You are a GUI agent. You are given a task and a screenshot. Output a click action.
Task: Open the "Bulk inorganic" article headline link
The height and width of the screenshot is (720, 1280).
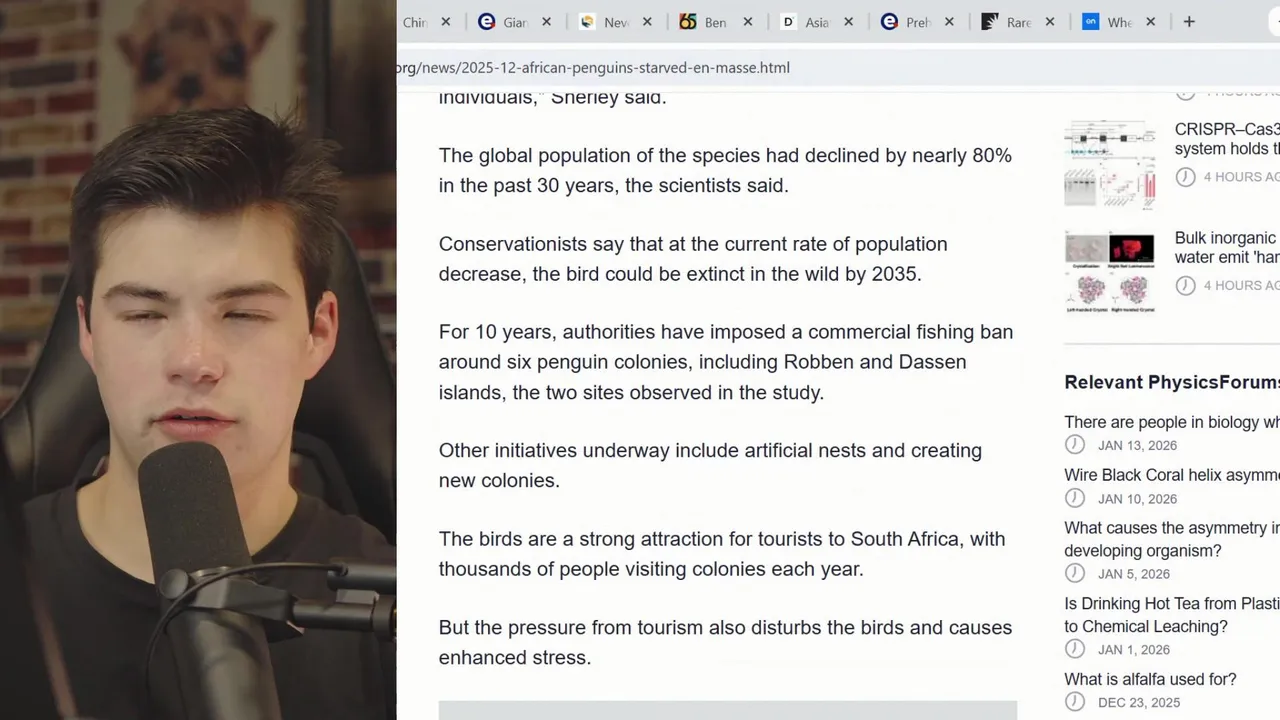(x=1226, y=248)
